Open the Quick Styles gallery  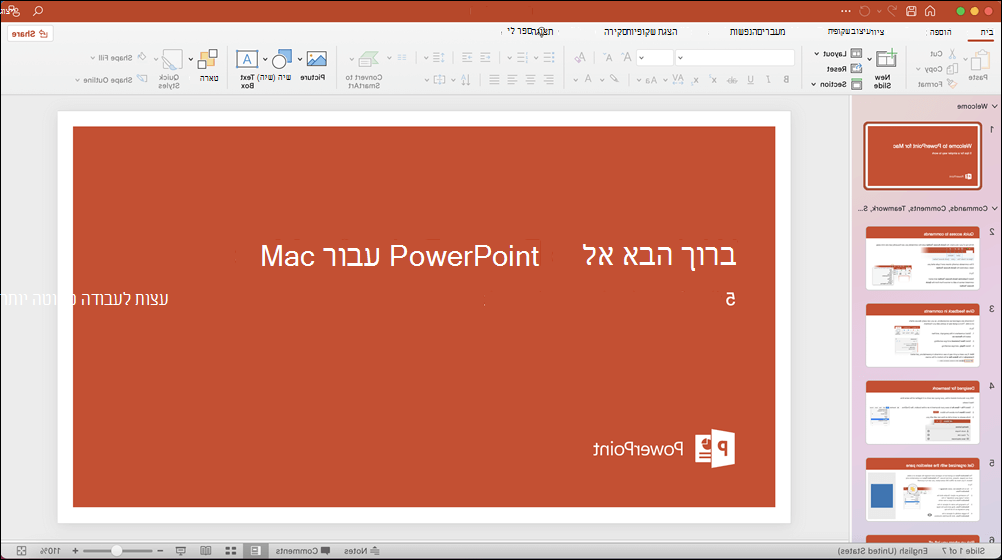coord(171,60)
